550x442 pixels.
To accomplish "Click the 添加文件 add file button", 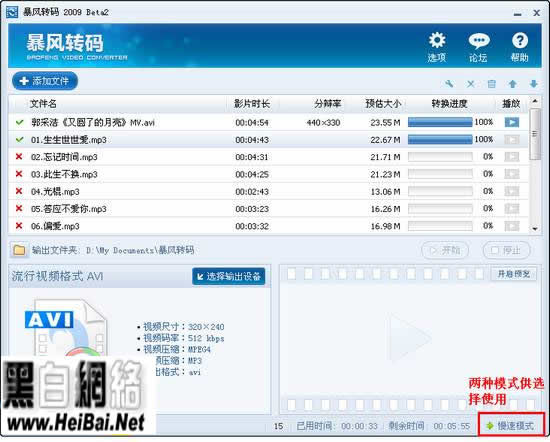I will (x=45, y=81).
